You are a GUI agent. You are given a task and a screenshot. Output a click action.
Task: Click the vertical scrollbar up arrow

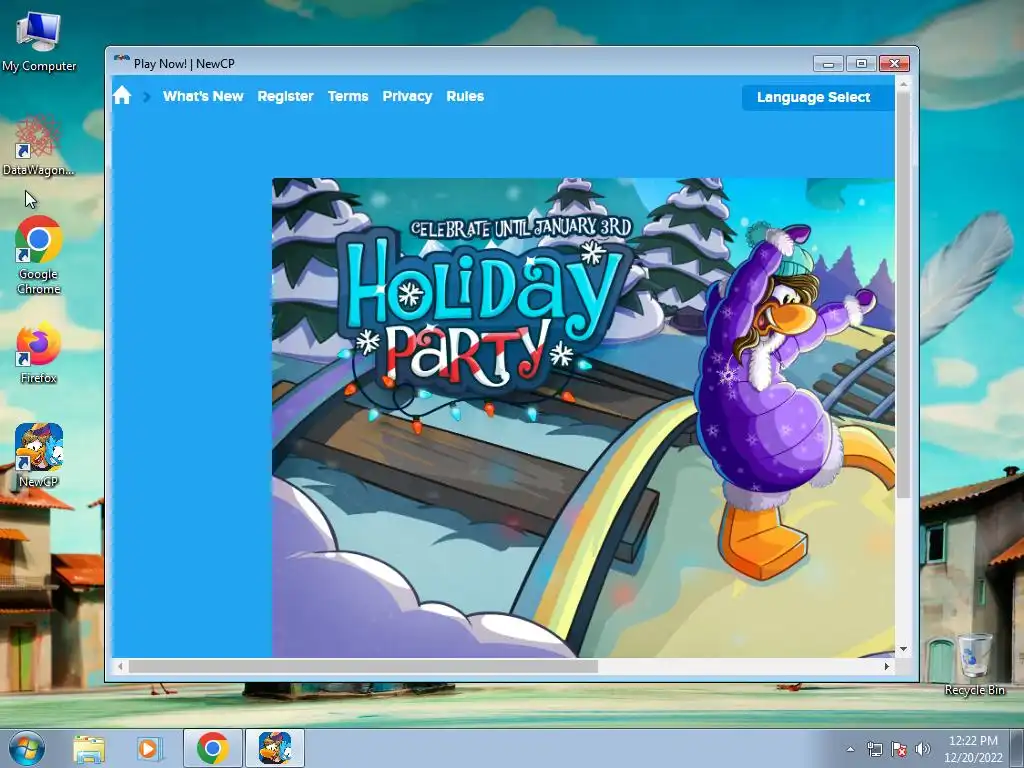coord(903,84)
